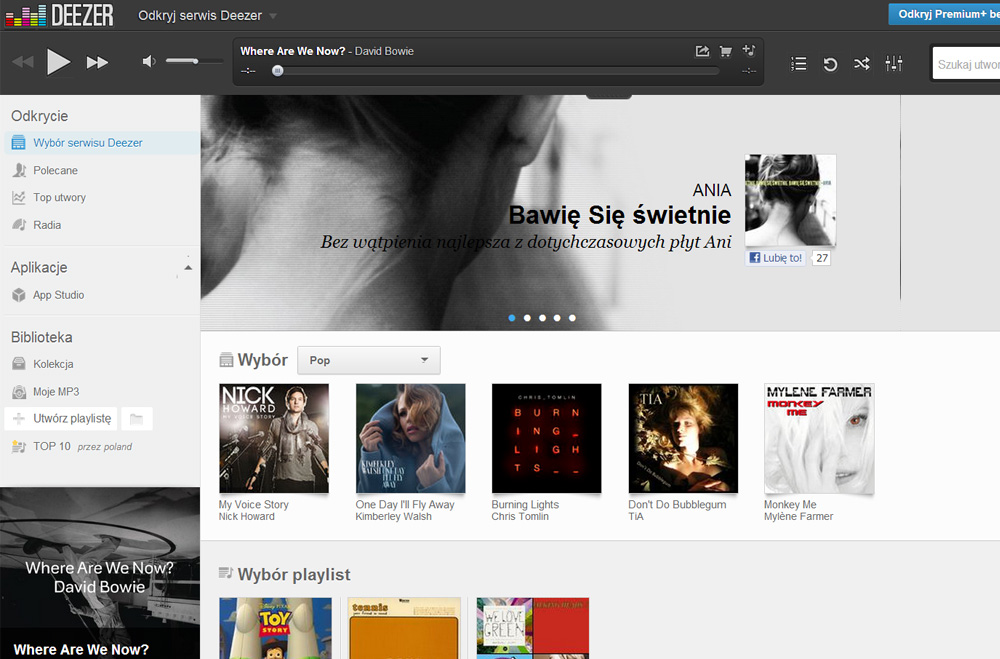Click the search input field

[x=966, y=64]
